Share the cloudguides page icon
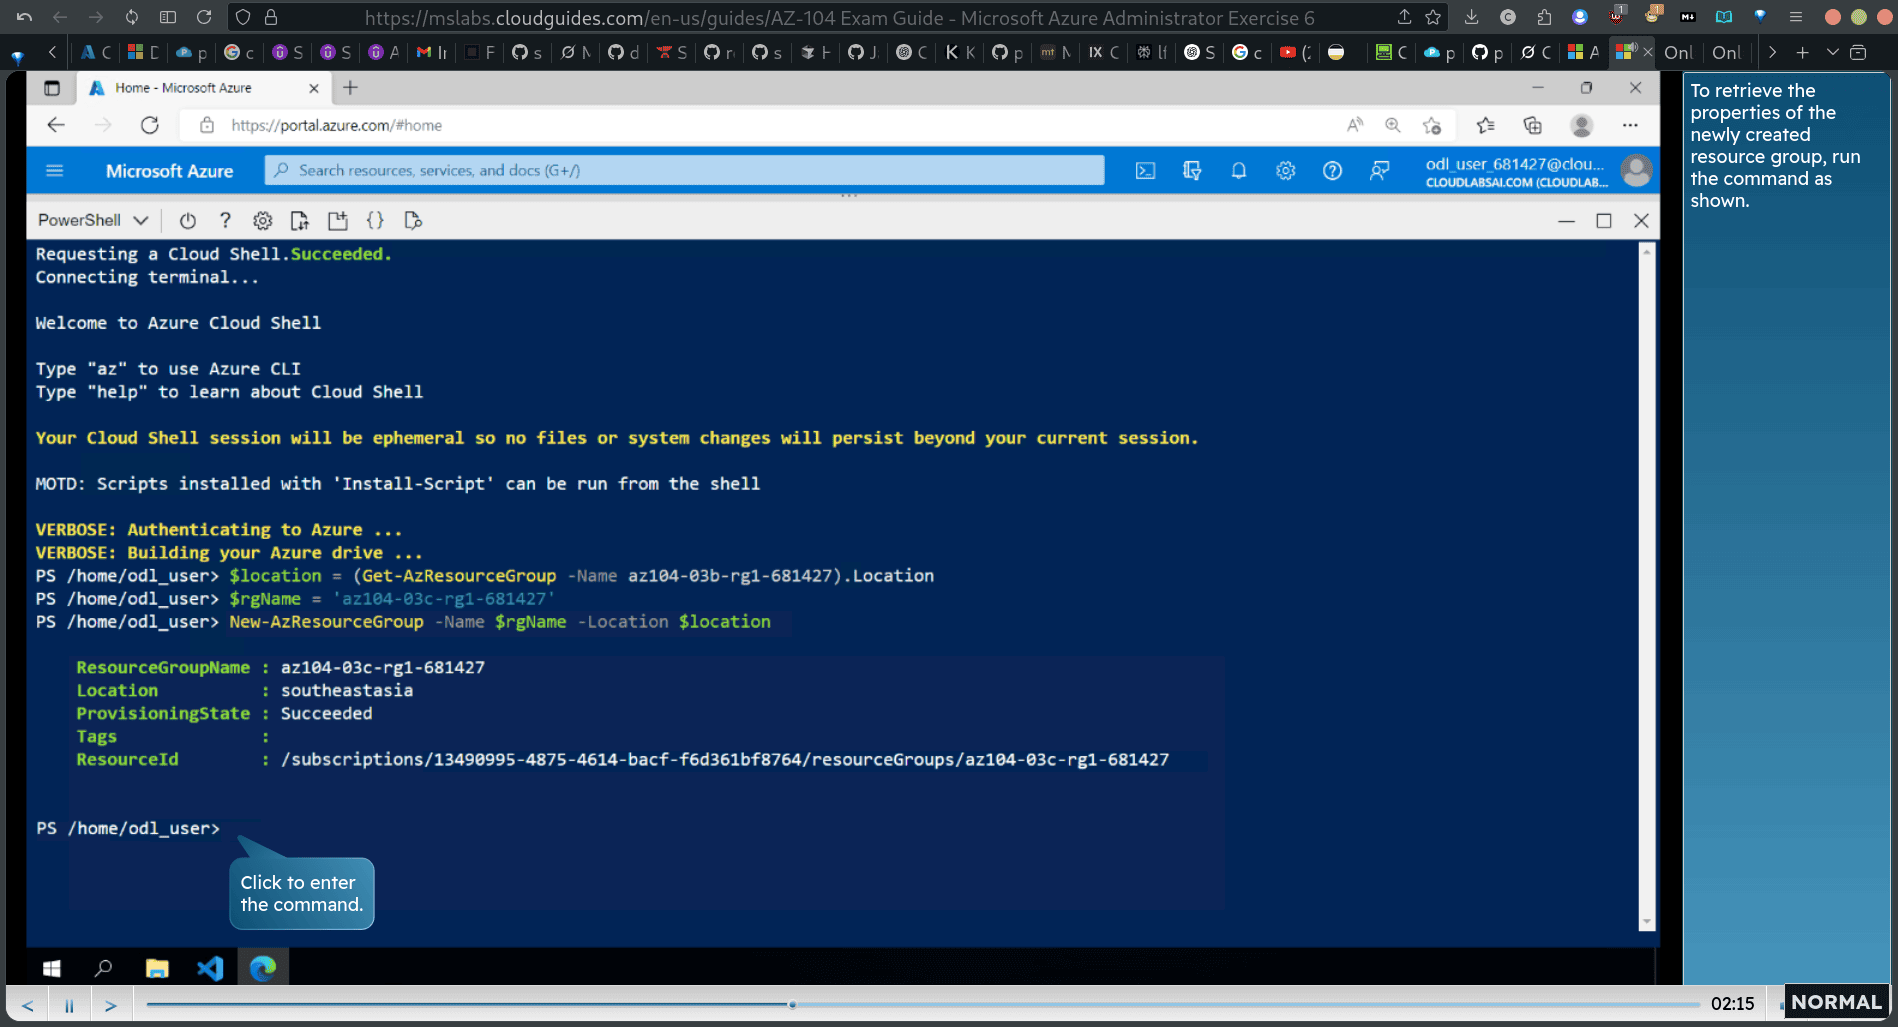This screenshot has height=1027, width=1898. tap(1404, 17)
